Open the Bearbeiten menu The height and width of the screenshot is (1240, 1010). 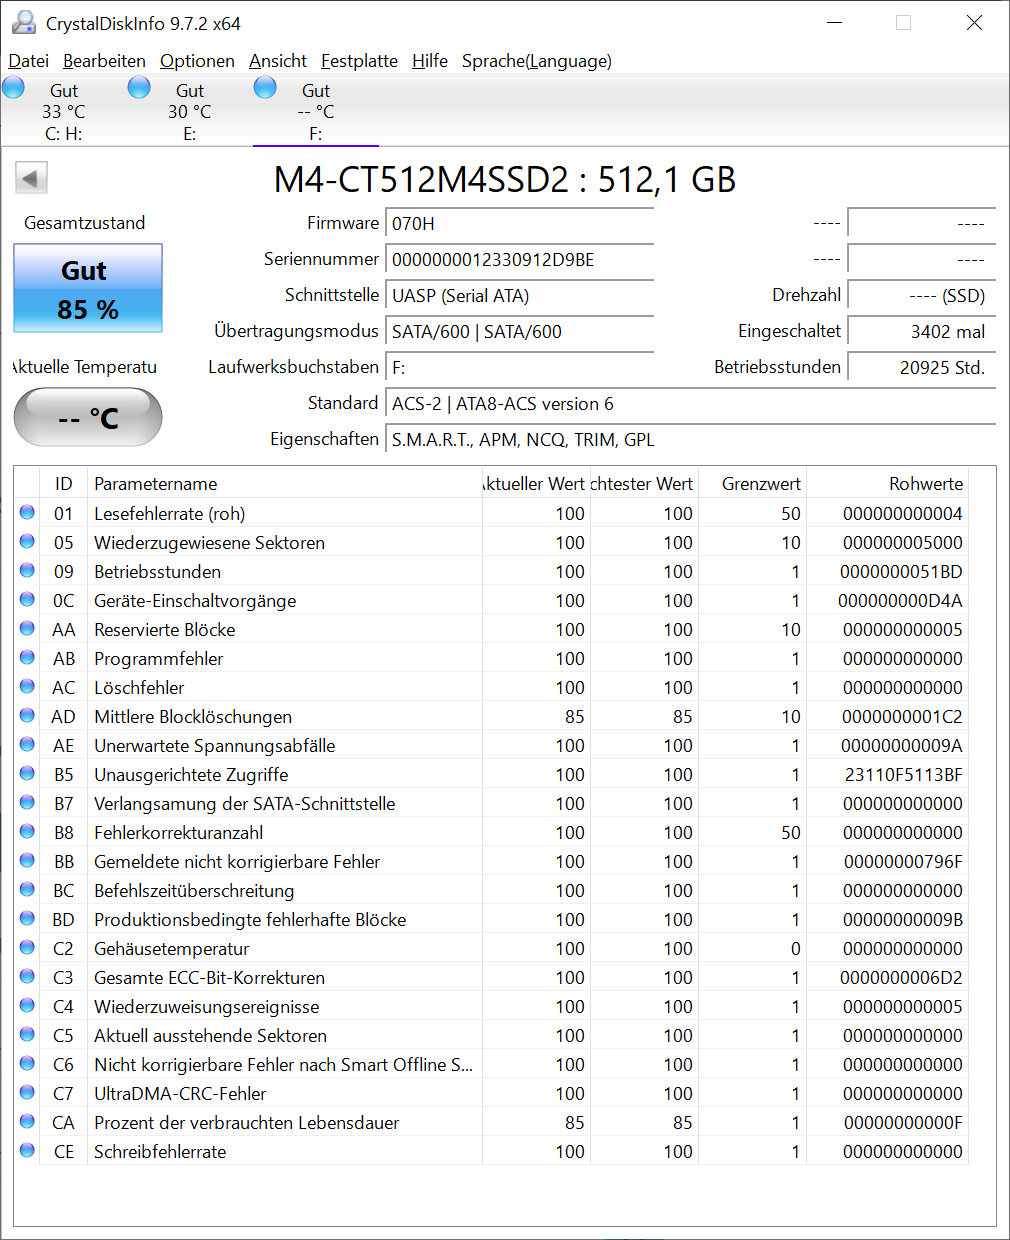[x=104, y=61]
